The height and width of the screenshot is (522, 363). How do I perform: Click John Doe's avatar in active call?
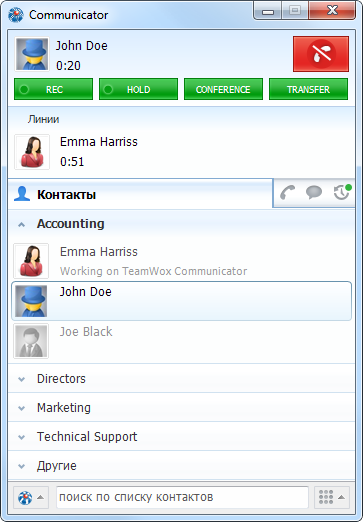coord(32,54)
